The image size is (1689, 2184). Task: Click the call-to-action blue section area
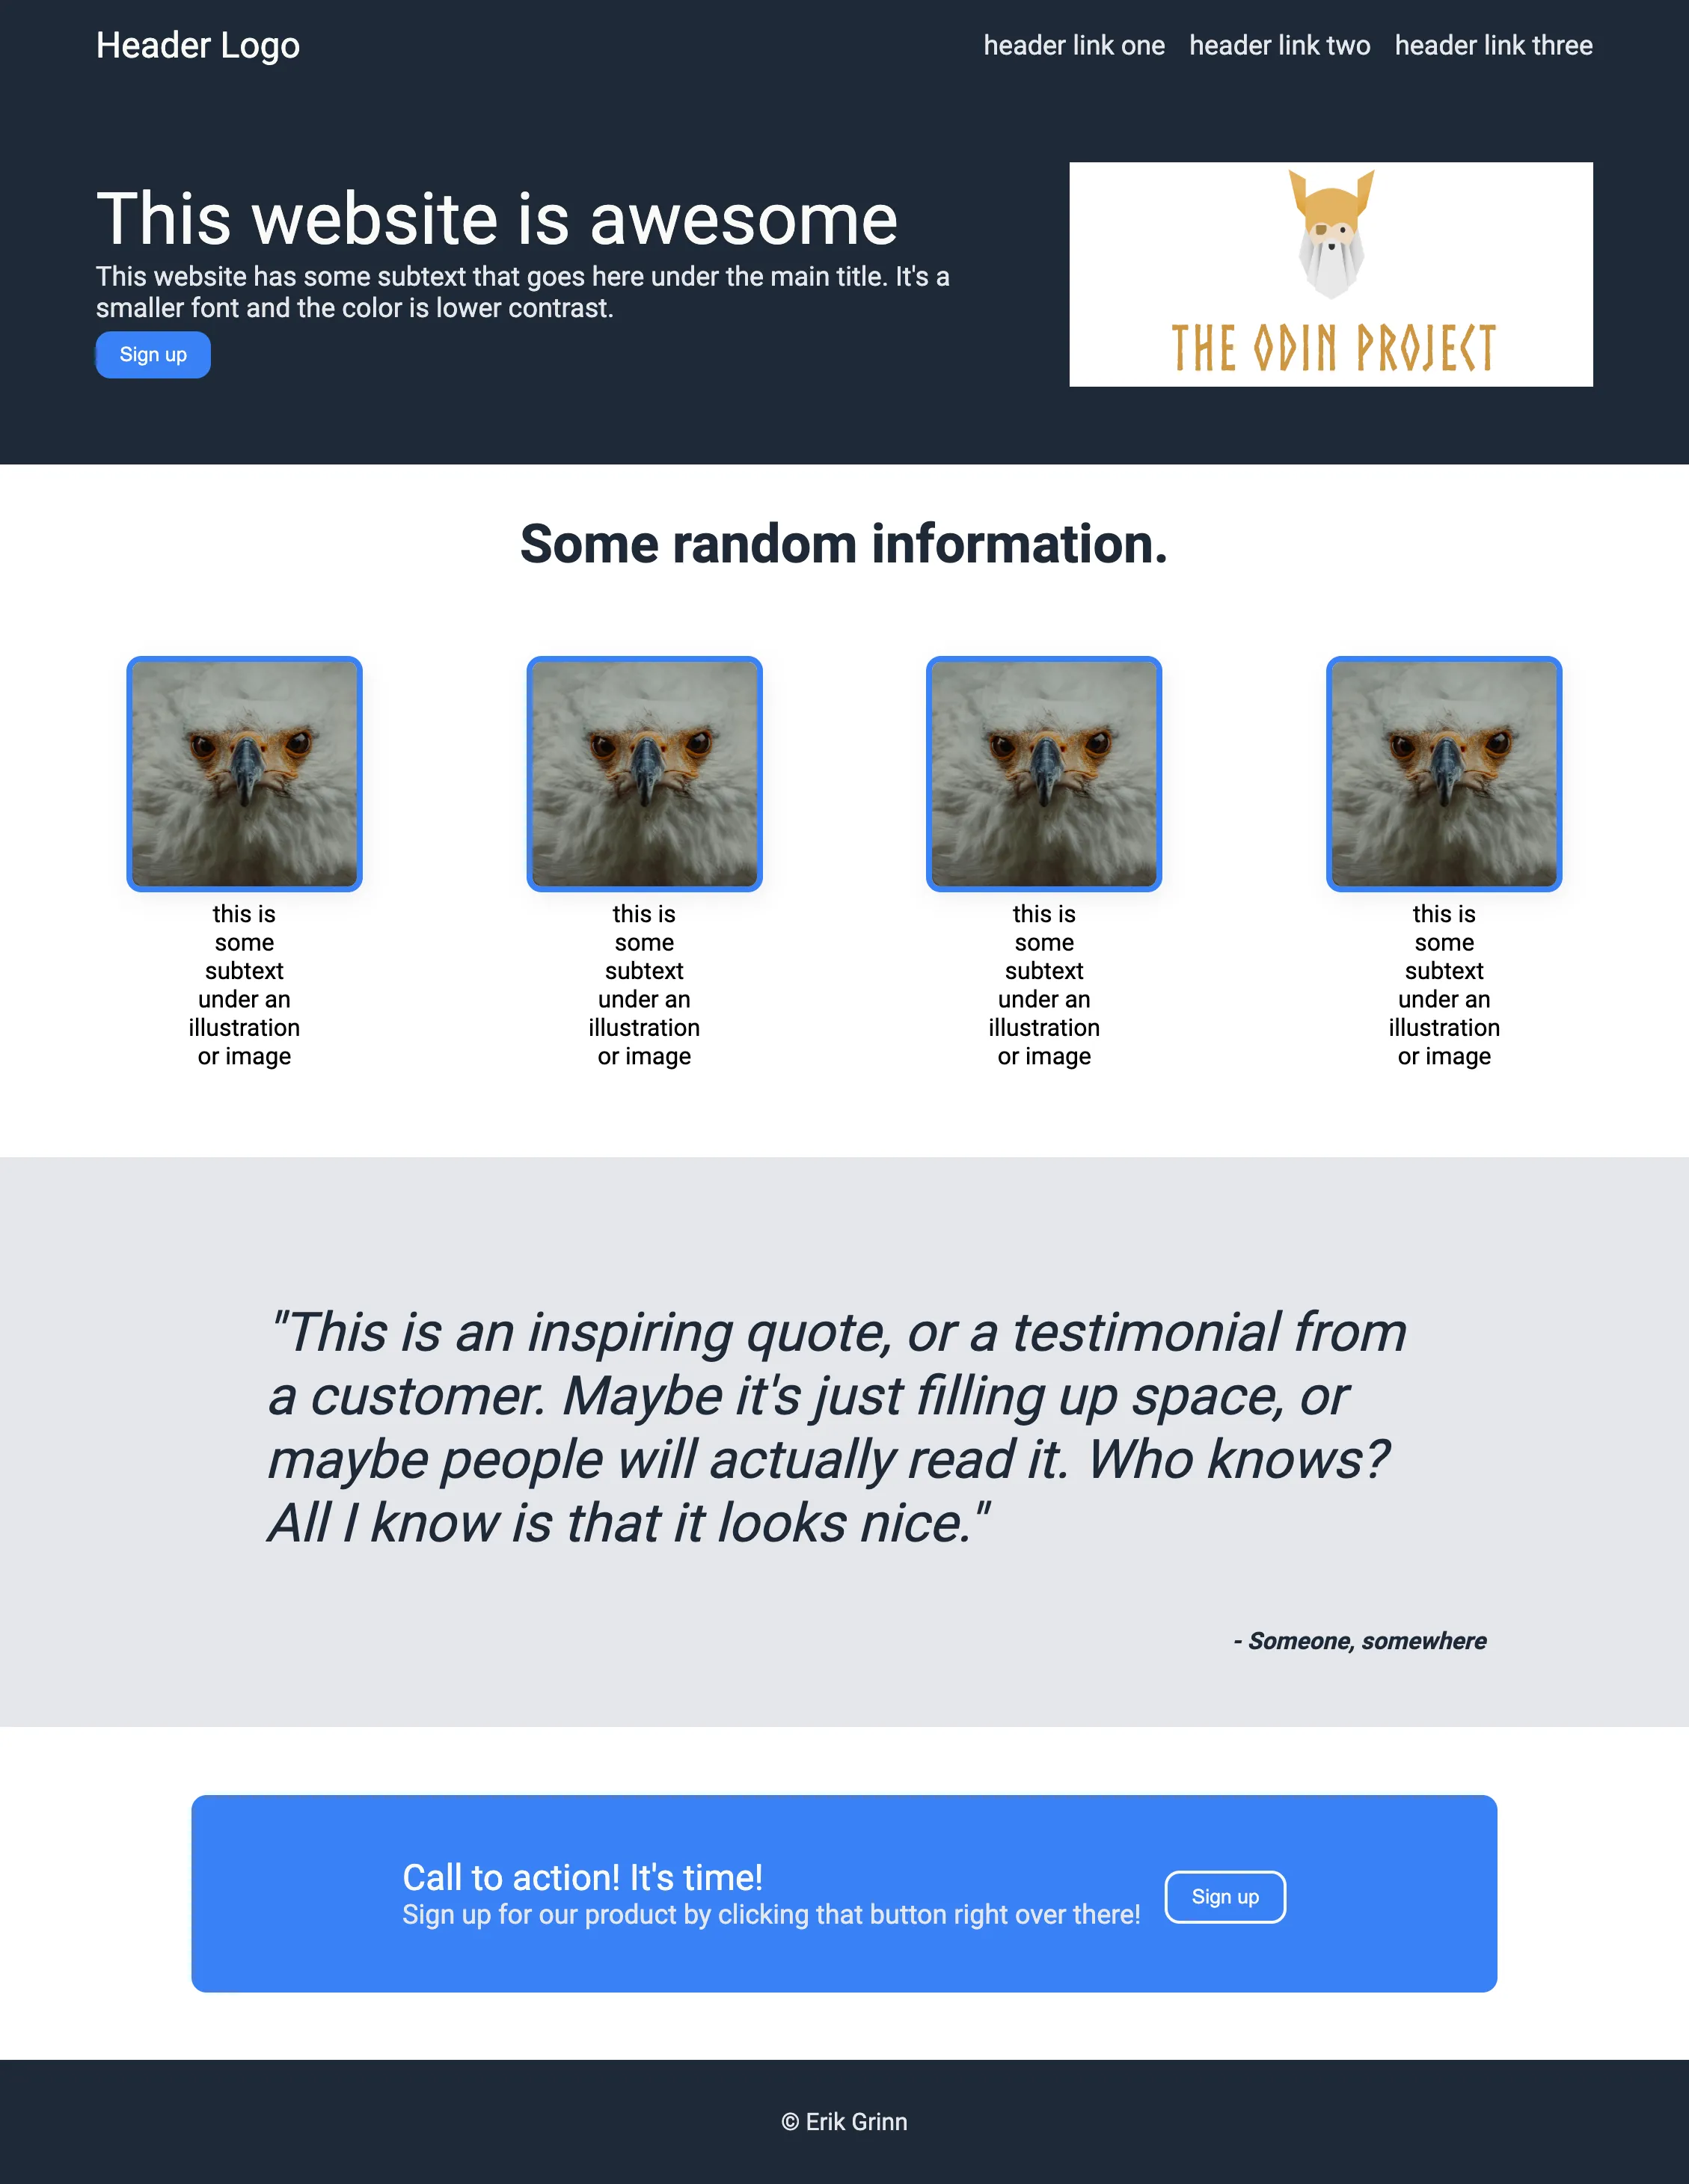pyautogui.click(x=844, y=1897)
